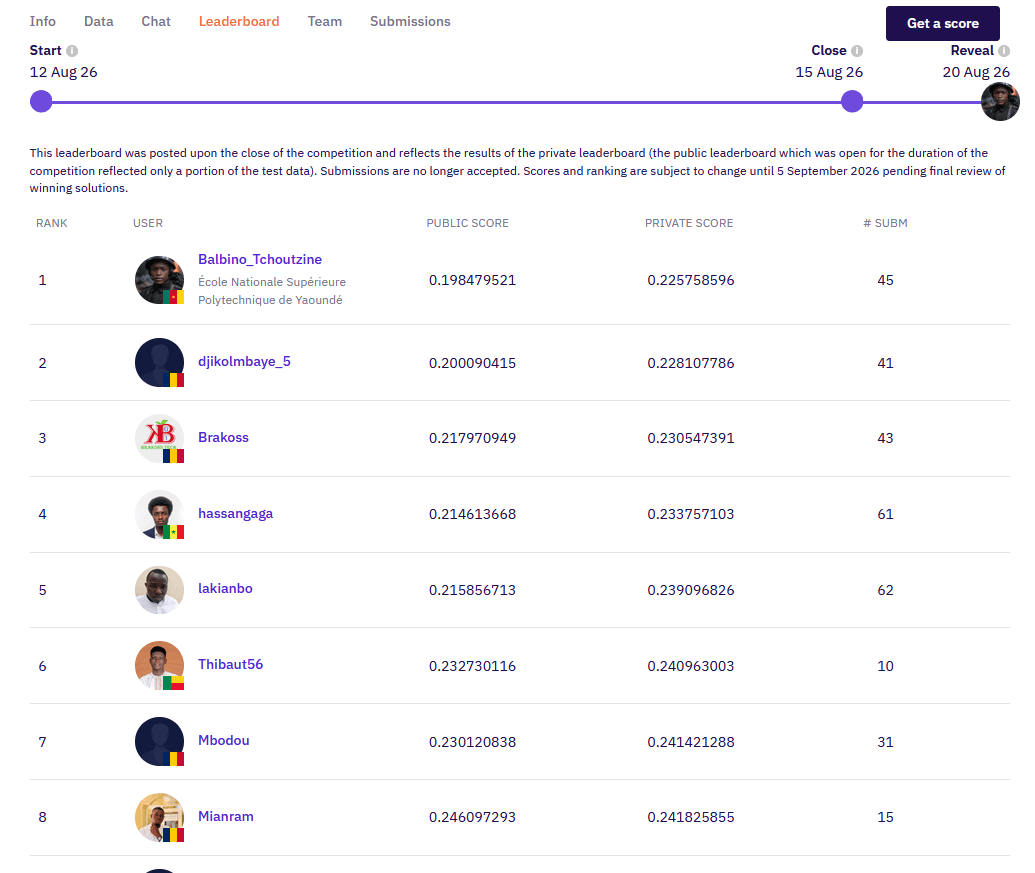Click public score 0.246097293
Viewport: 1035px width, 873px height.
coord(472,817)
